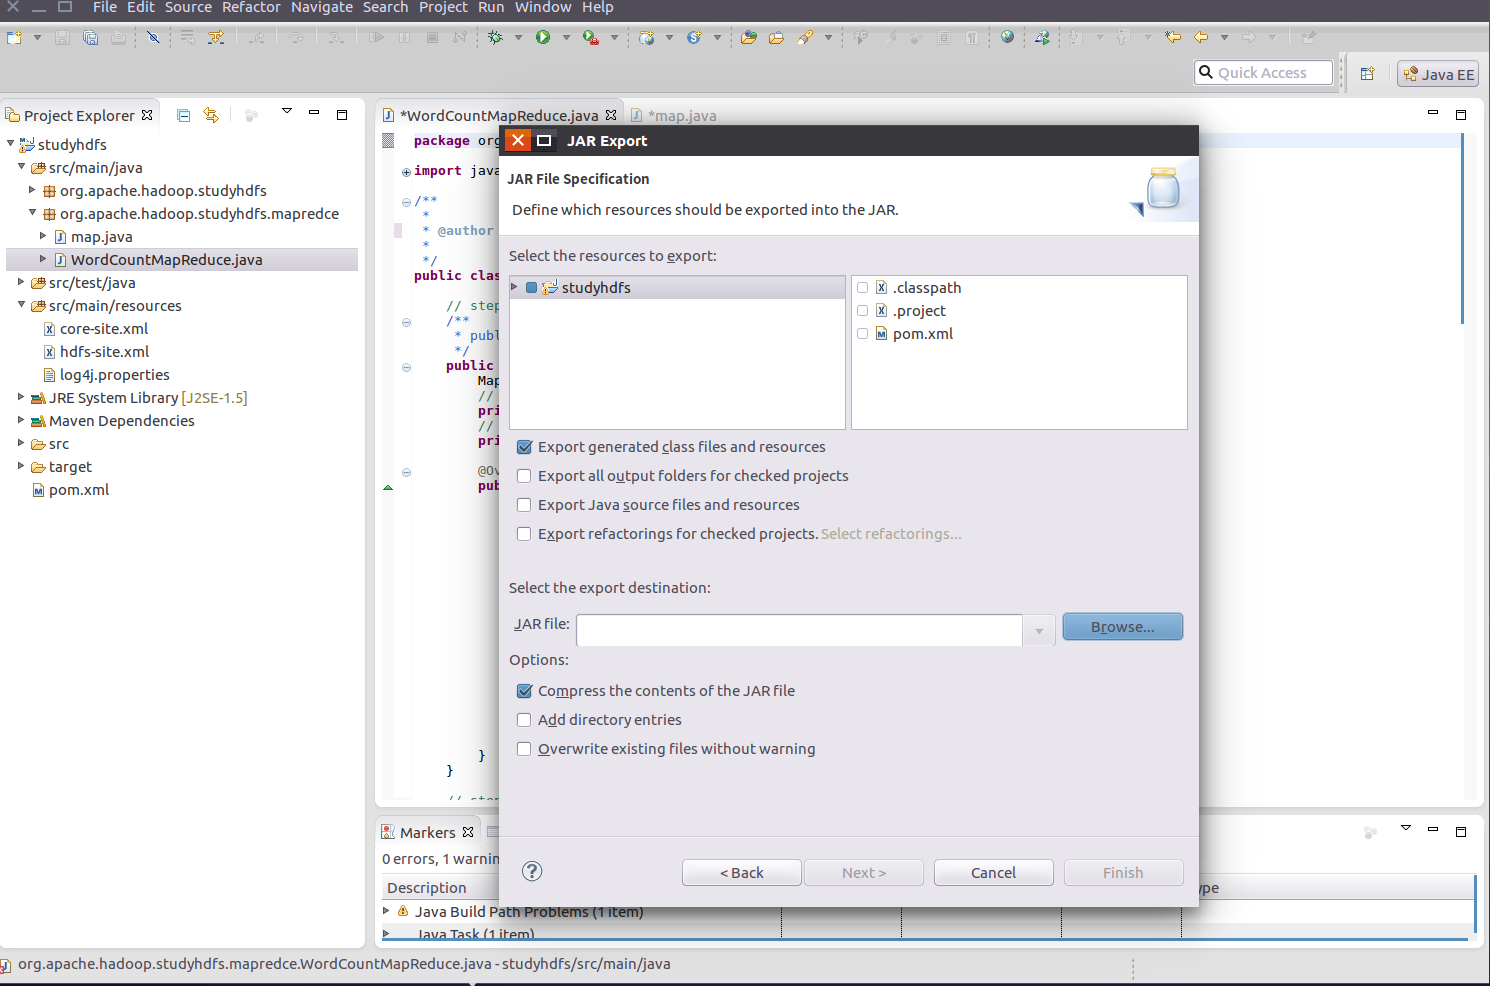Click Collapse All icon in Project Explorer
The width and height of the screenshot is (1490, 986).
tap(183, 115)
